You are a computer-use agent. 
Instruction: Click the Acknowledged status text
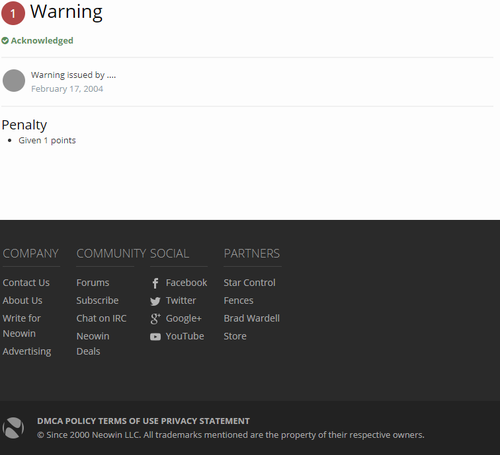(42, 41)
